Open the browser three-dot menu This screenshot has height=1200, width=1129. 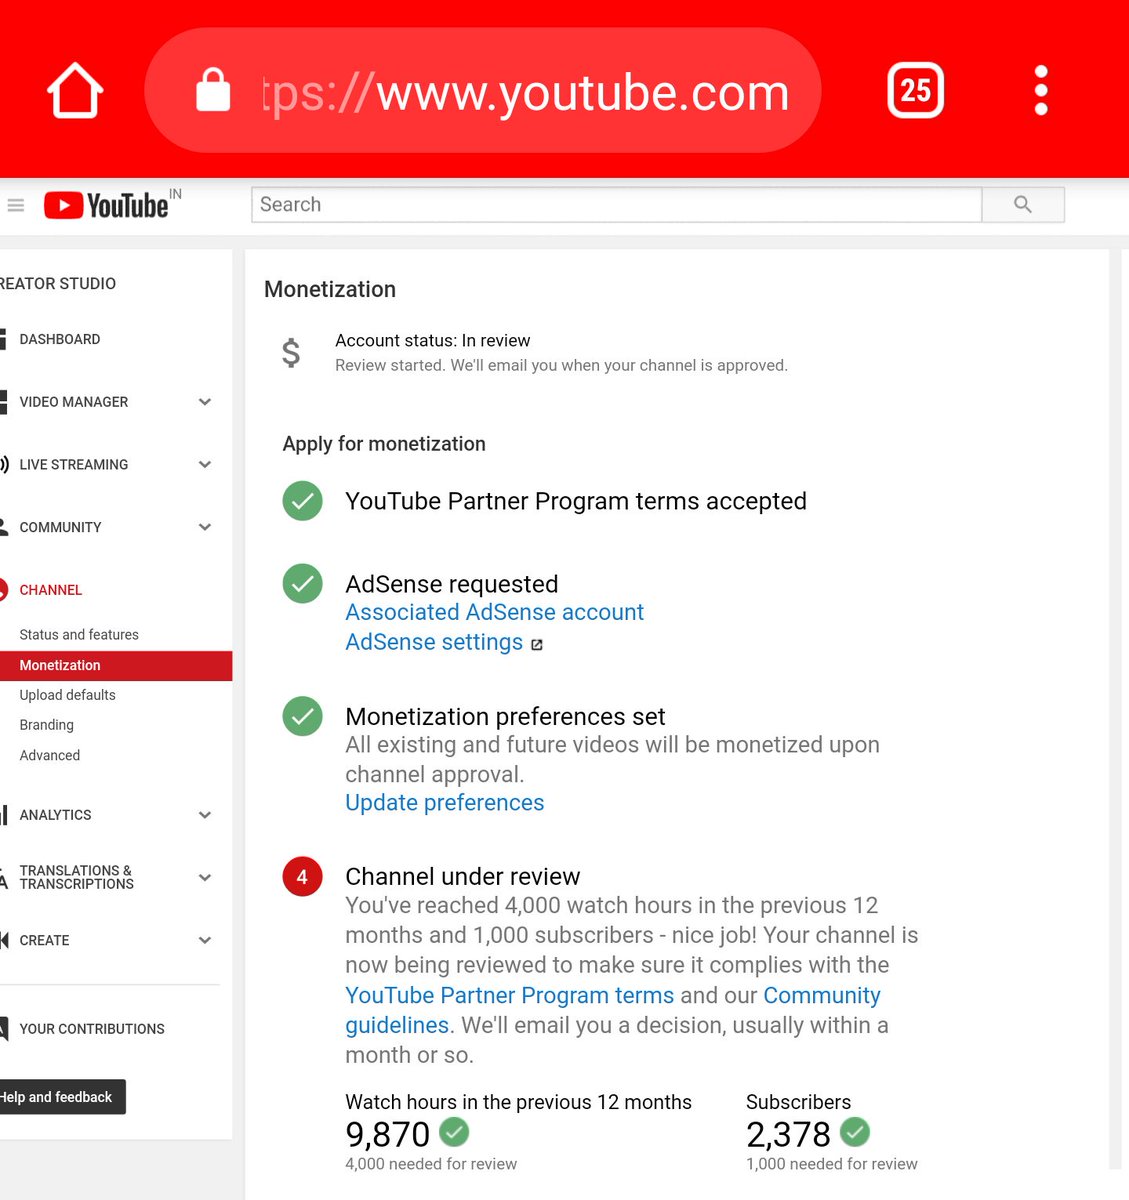point(1041,91)
